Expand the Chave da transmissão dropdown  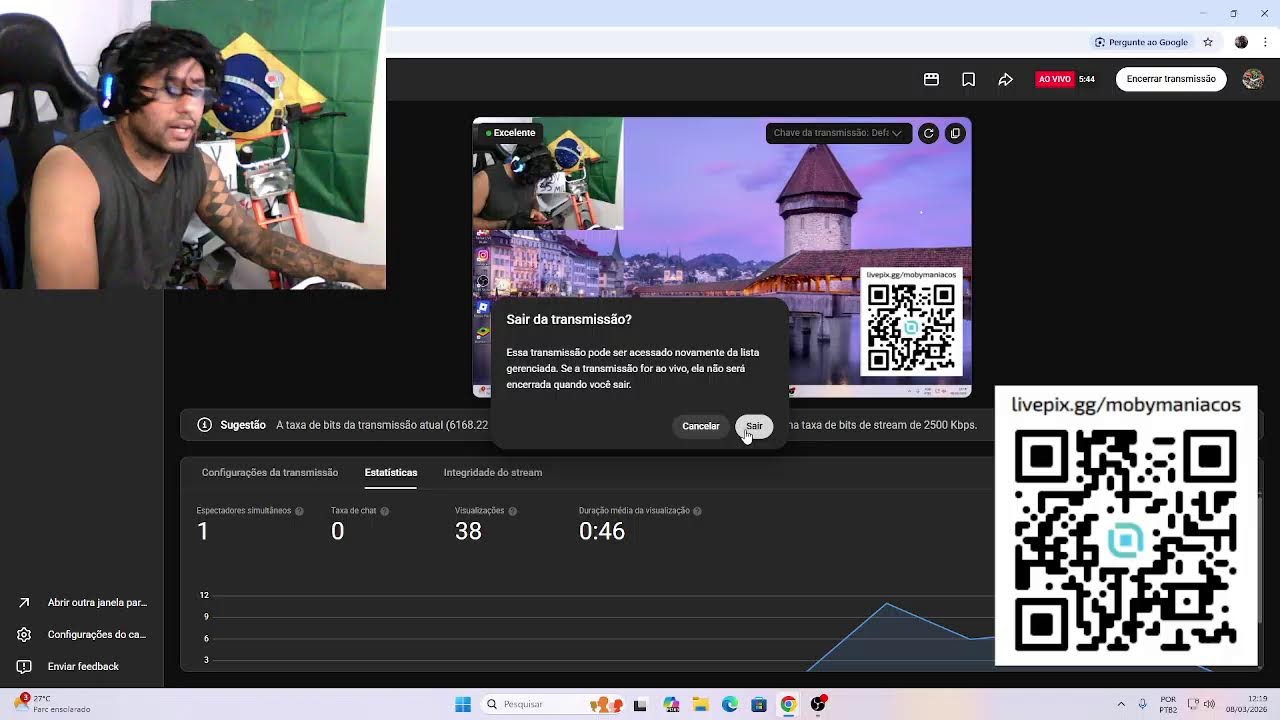(x=838, y=133)
